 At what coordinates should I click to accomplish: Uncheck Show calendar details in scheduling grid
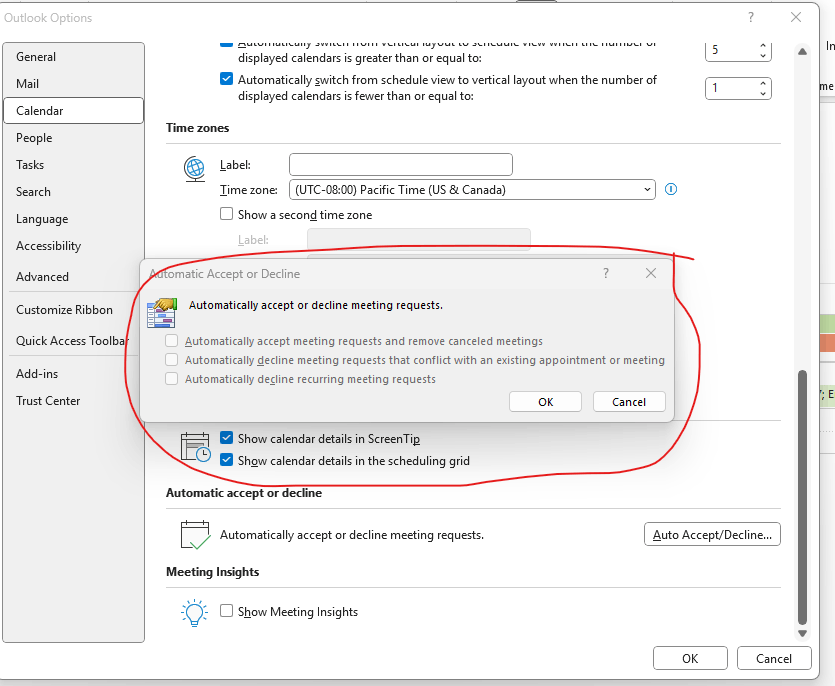[226, 460]
